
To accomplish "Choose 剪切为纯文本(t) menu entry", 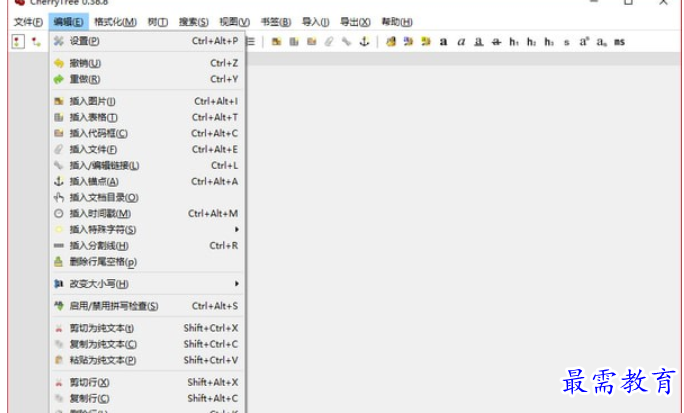I will click(x=147, y=328).
